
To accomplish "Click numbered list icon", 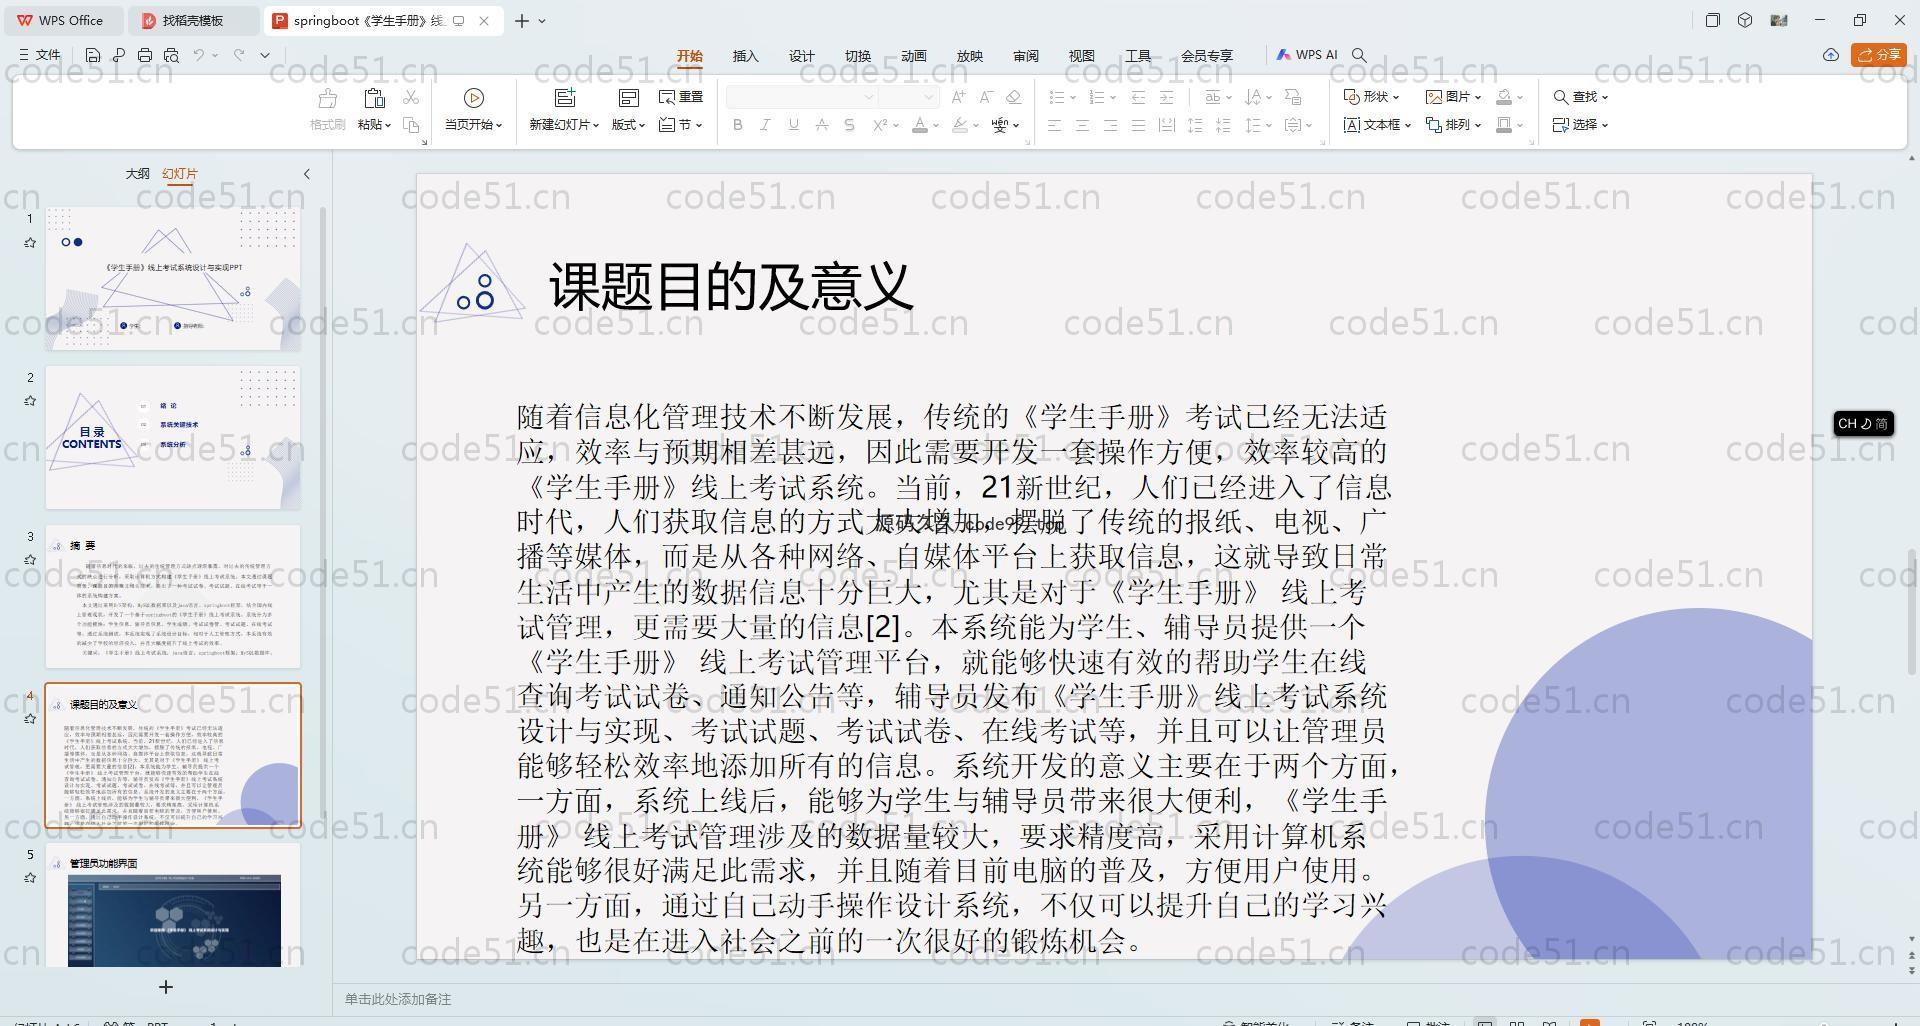I will click(1096, 97).
